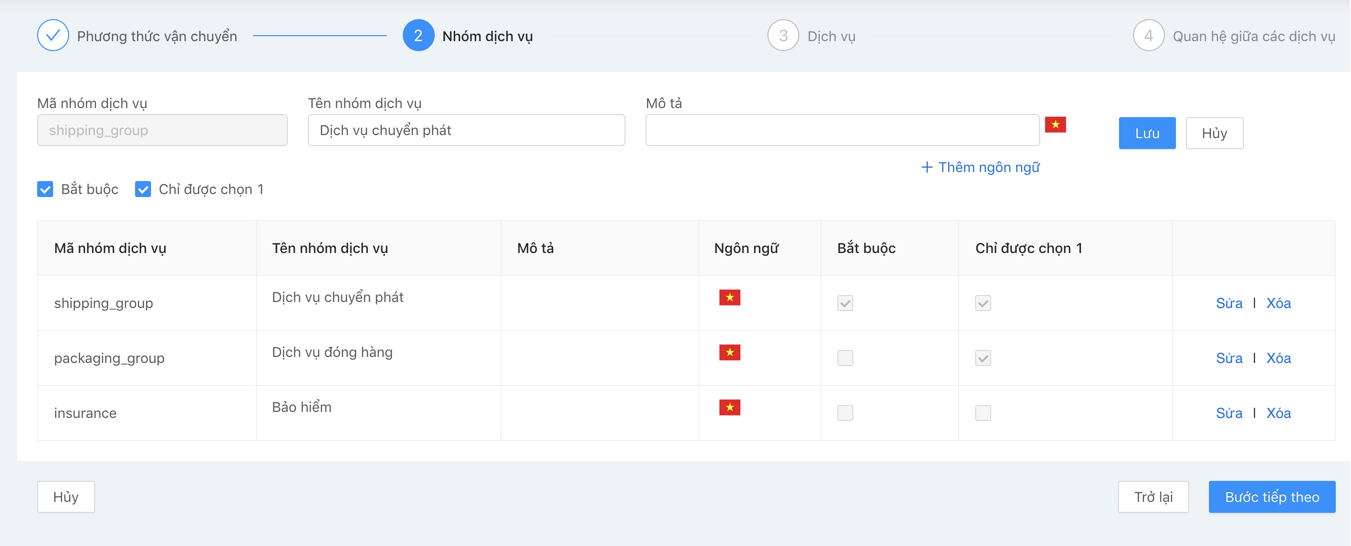Toggle the Chỉ được chọn 1 form checkbox

click(x=143, y=189)
